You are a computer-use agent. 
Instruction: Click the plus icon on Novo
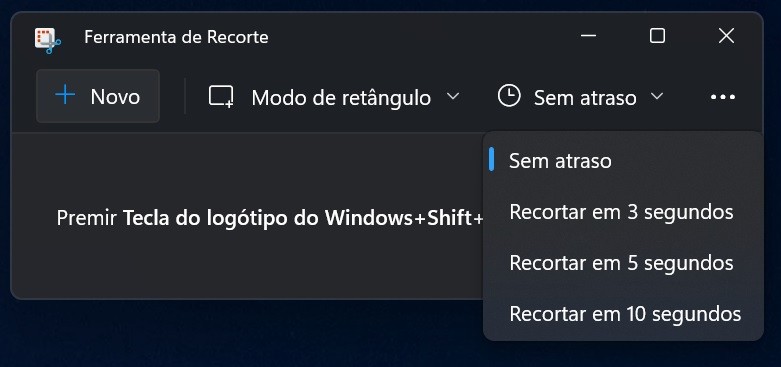[x=65, y=95]
